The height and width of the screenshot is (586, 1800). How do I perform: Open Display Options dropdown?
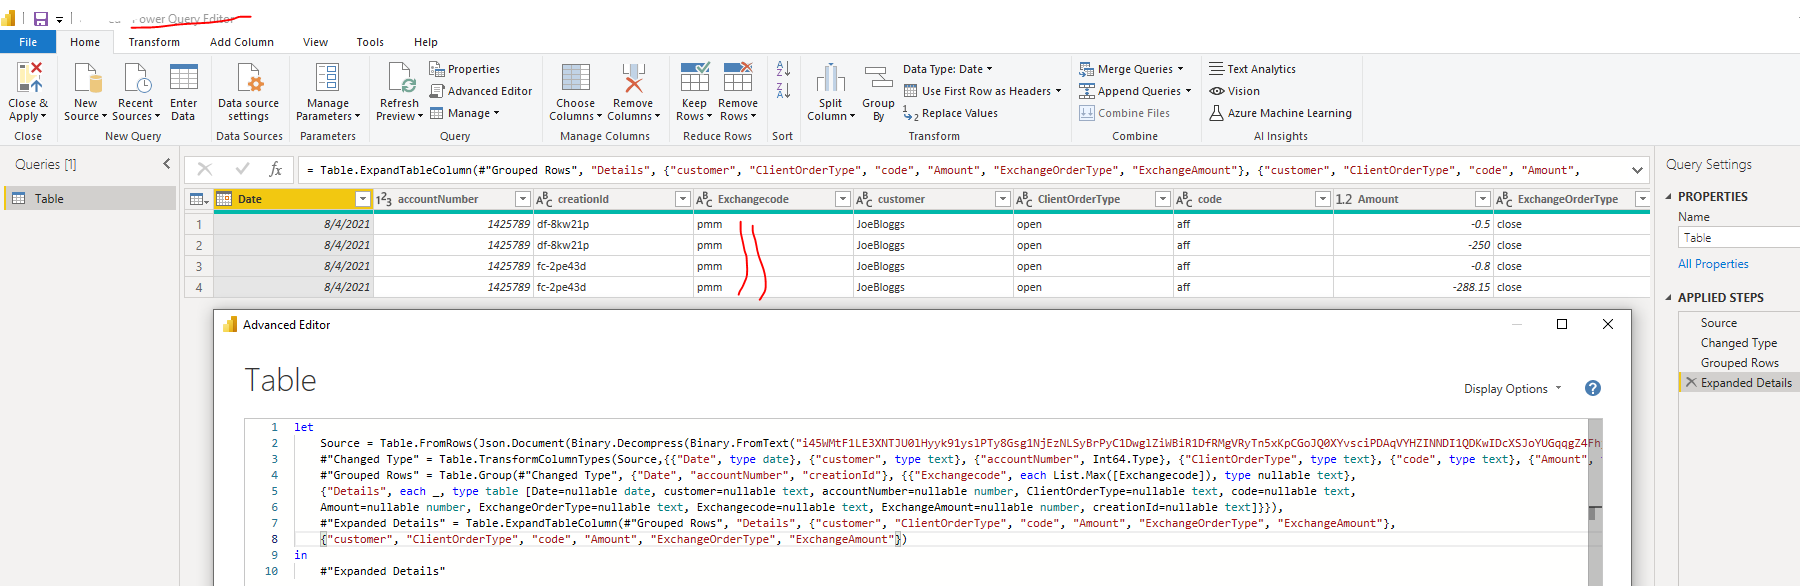1513,389
